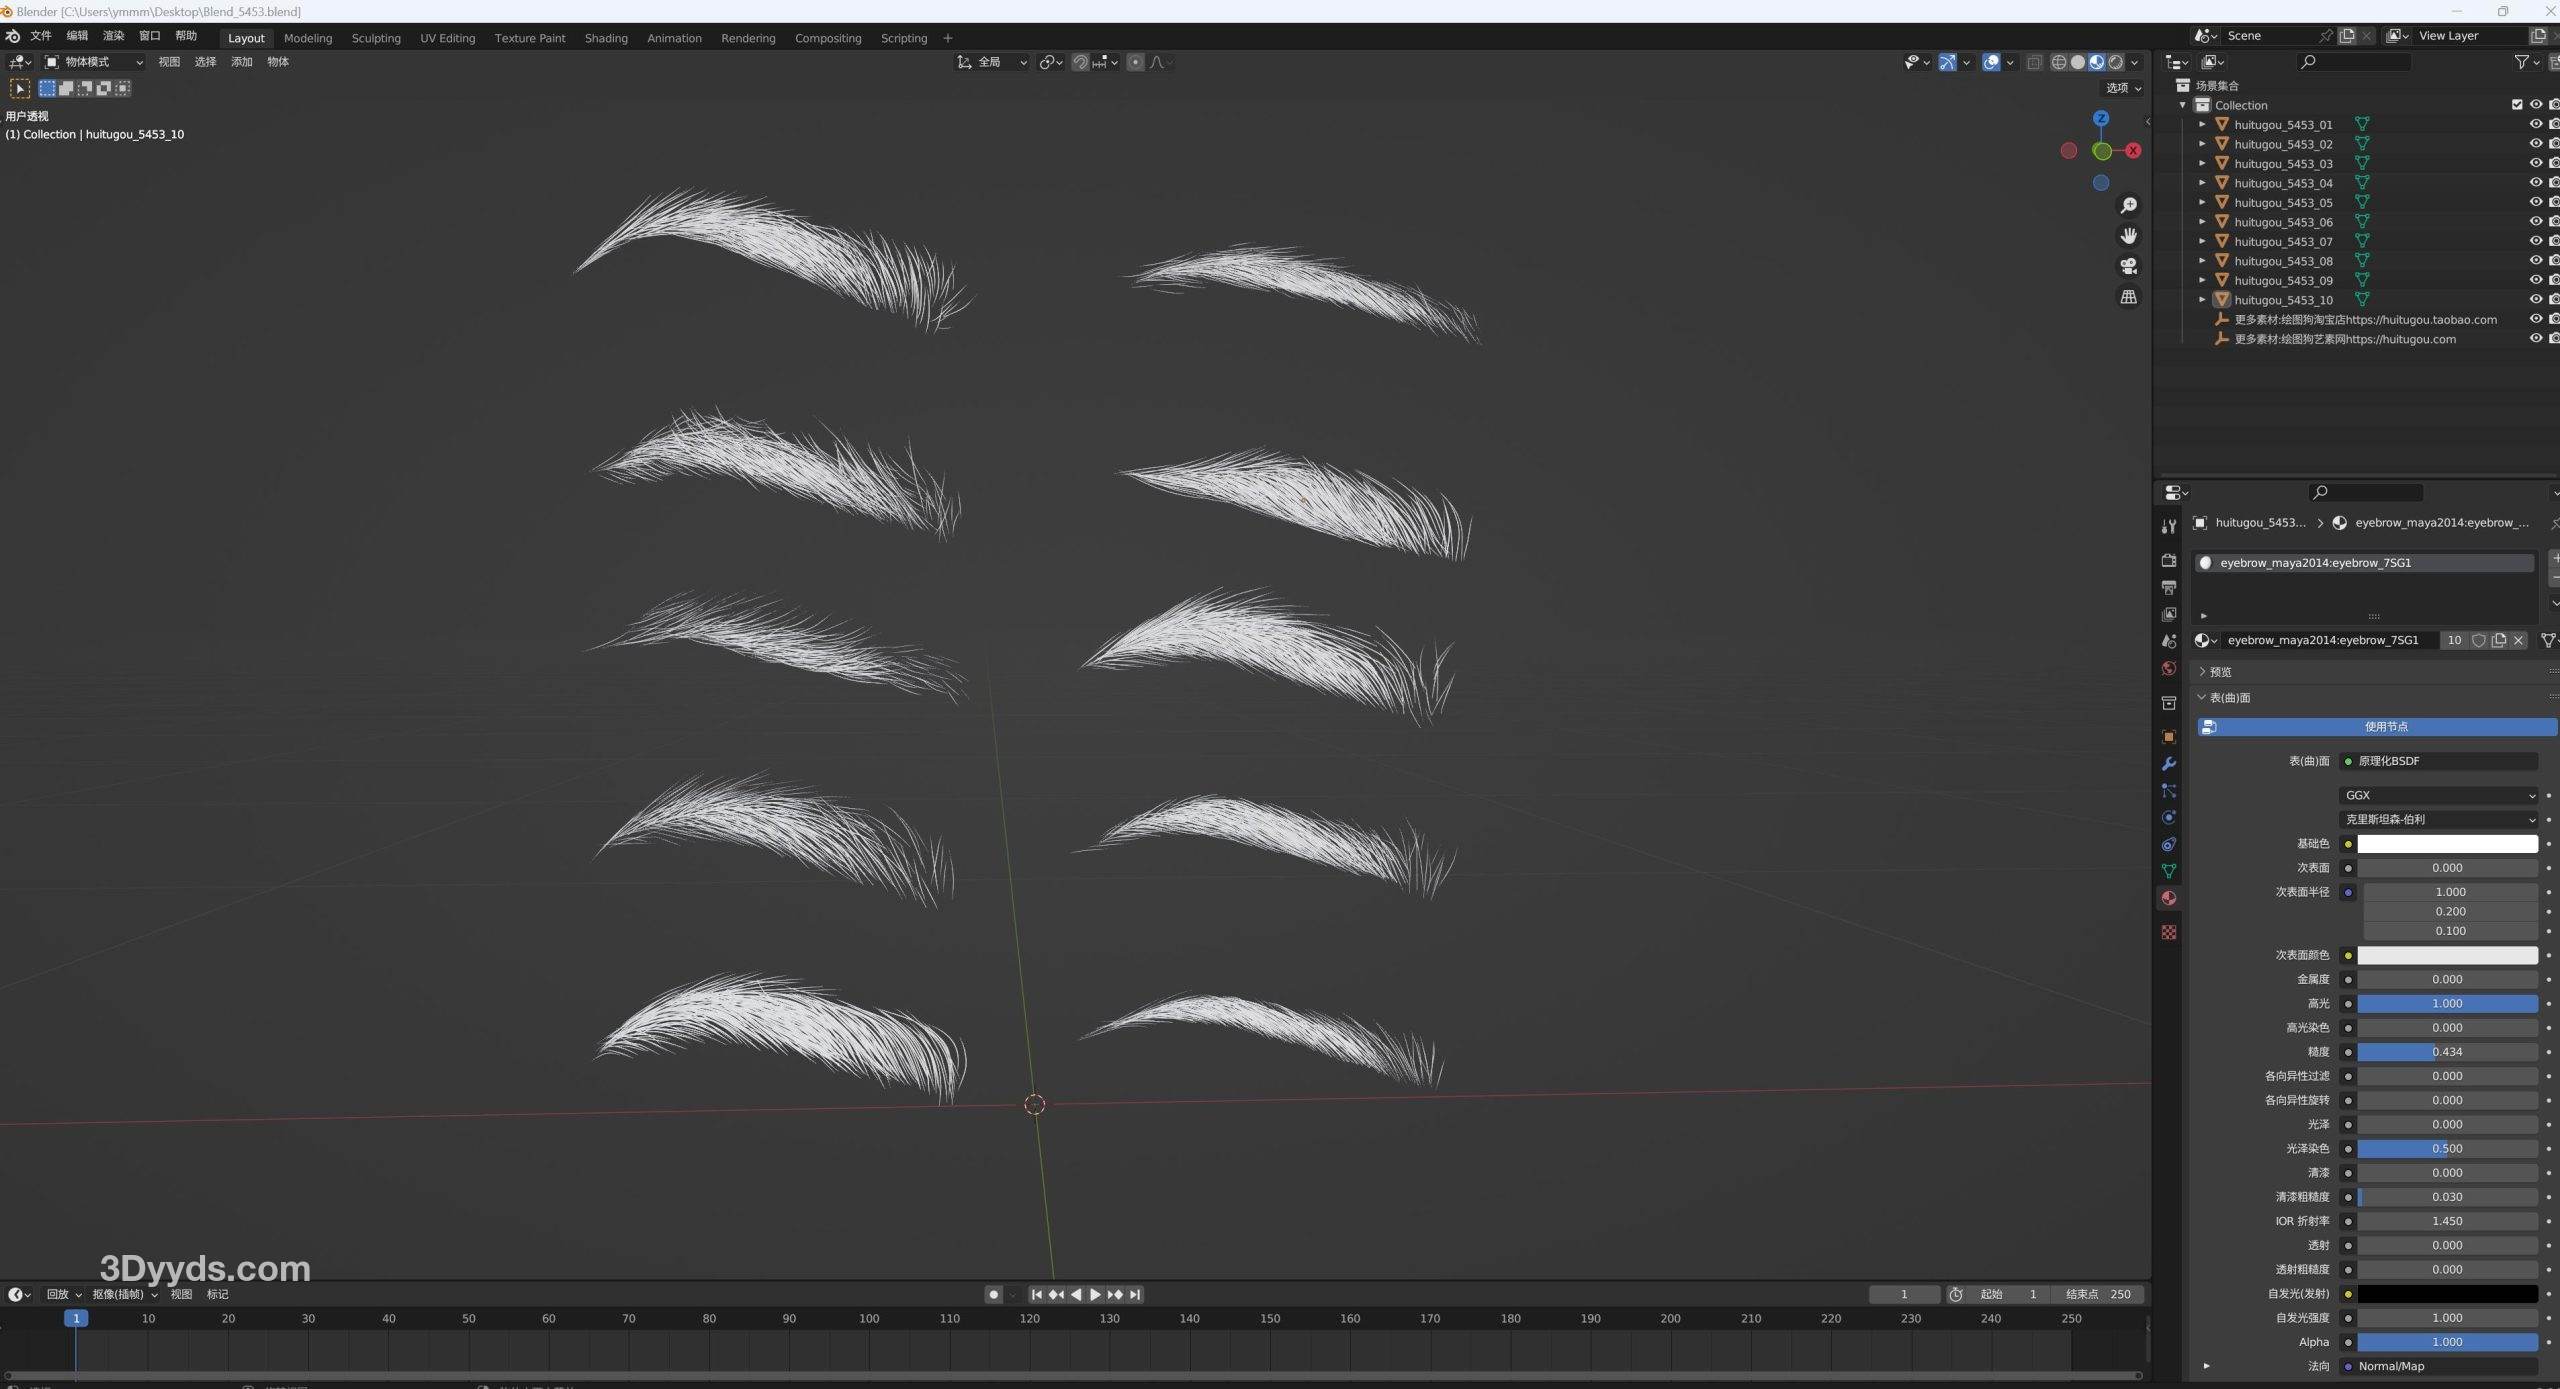Switch to orthographic view grid icon
Viewport: 2560px width, 1389px height.
[x=2128, y=297]
